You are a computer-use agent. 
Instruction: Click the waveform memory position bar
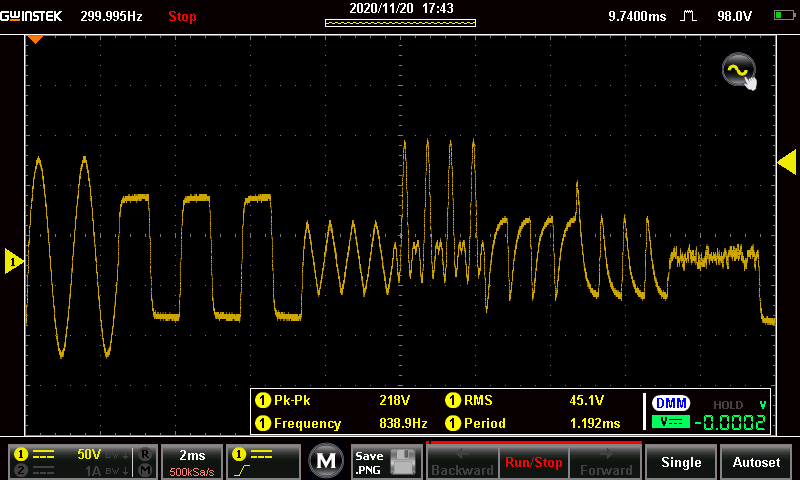[x=401, y=22]
